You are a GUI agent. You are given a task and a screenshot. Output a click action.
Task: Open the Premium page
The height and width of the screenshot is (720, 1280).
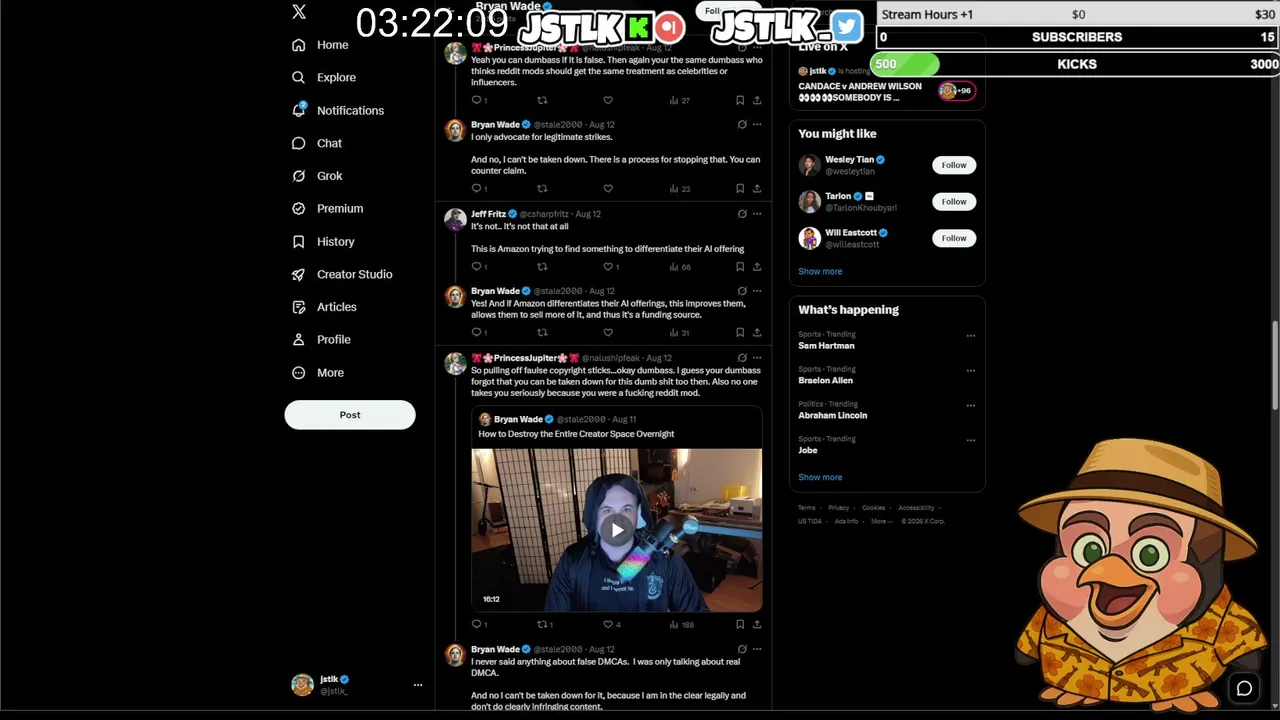pos(326,209)
